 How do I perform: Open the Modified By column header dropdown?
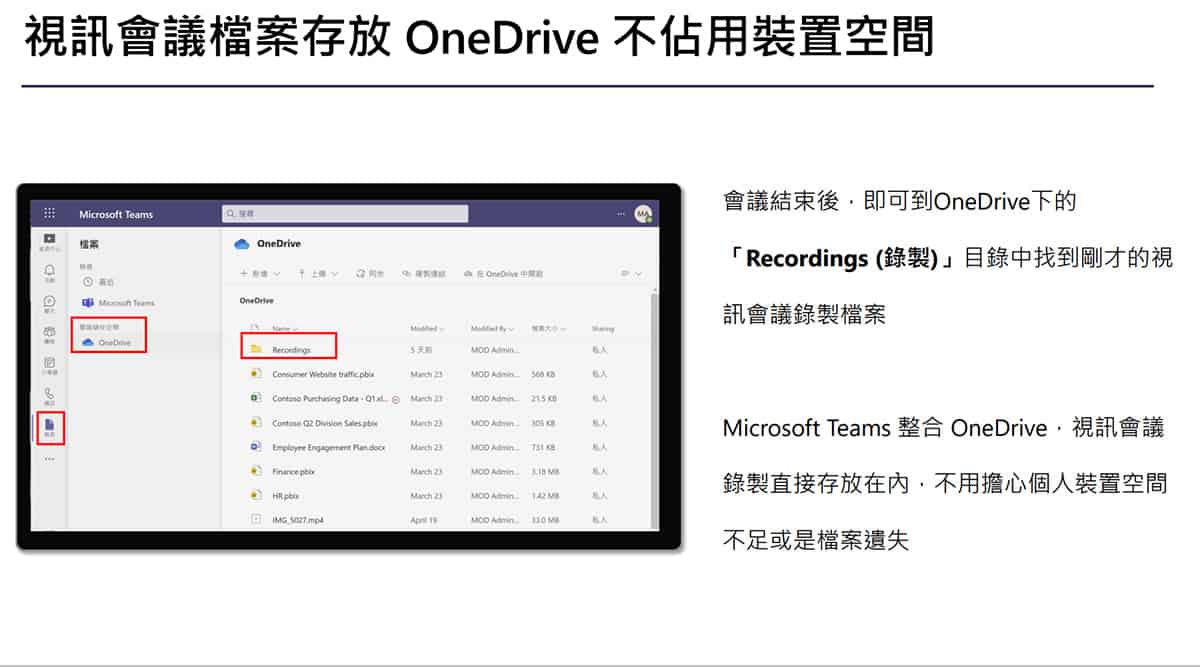pos(491,328)
